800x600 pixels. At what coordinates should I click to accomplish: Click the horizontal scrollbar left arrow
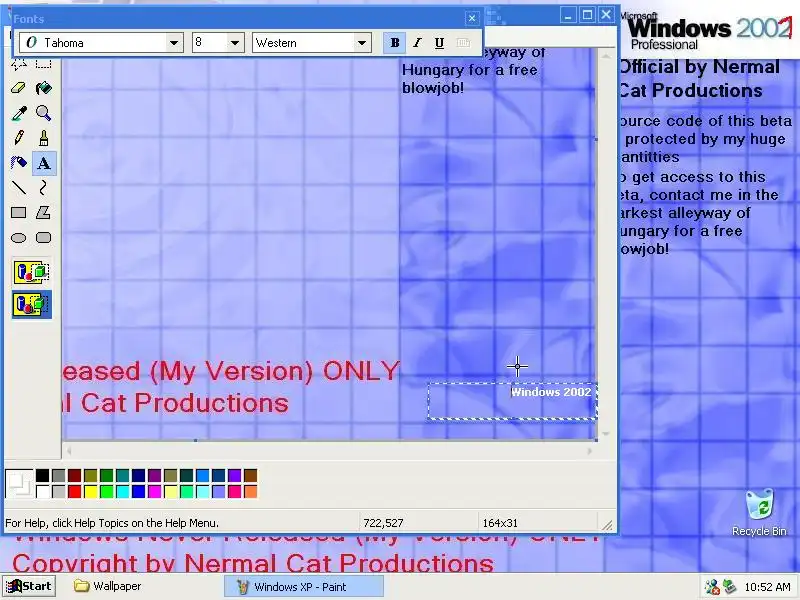[69, 451]
